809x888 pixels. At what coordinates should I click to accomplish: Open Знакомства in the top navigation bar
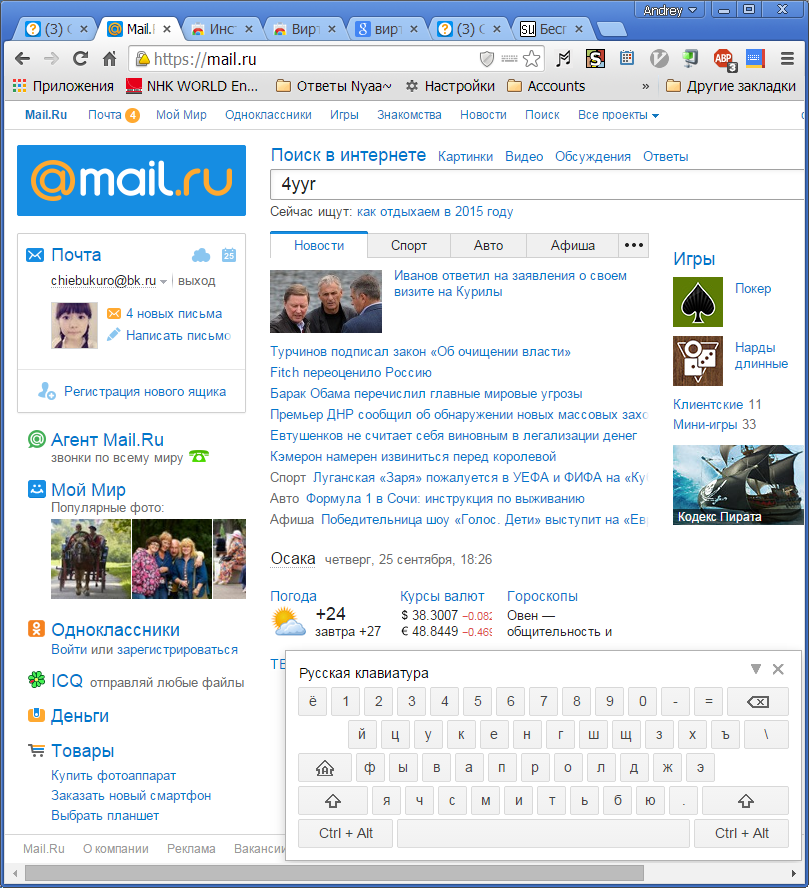[x=409, y=115]
